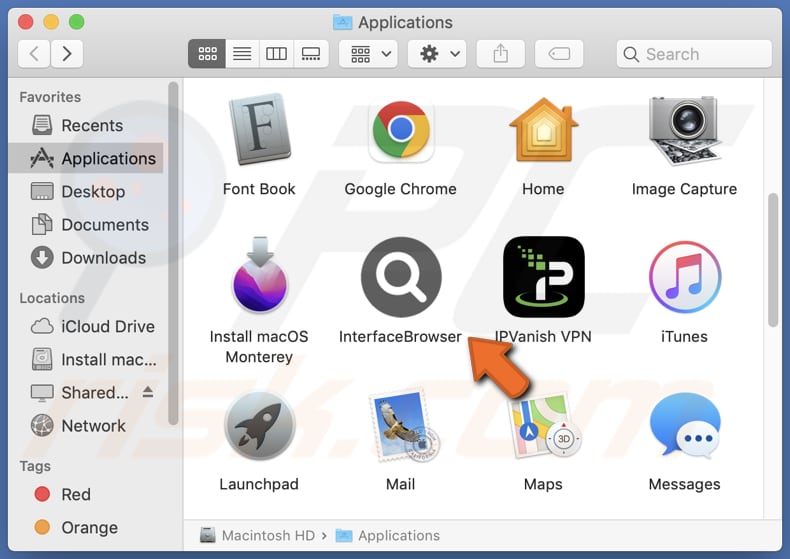Image resolution: width=790 pixels, height=559 pixels.
Task: Select Downloads in the Favorites sidebar
Action: (x=103, y=258)
